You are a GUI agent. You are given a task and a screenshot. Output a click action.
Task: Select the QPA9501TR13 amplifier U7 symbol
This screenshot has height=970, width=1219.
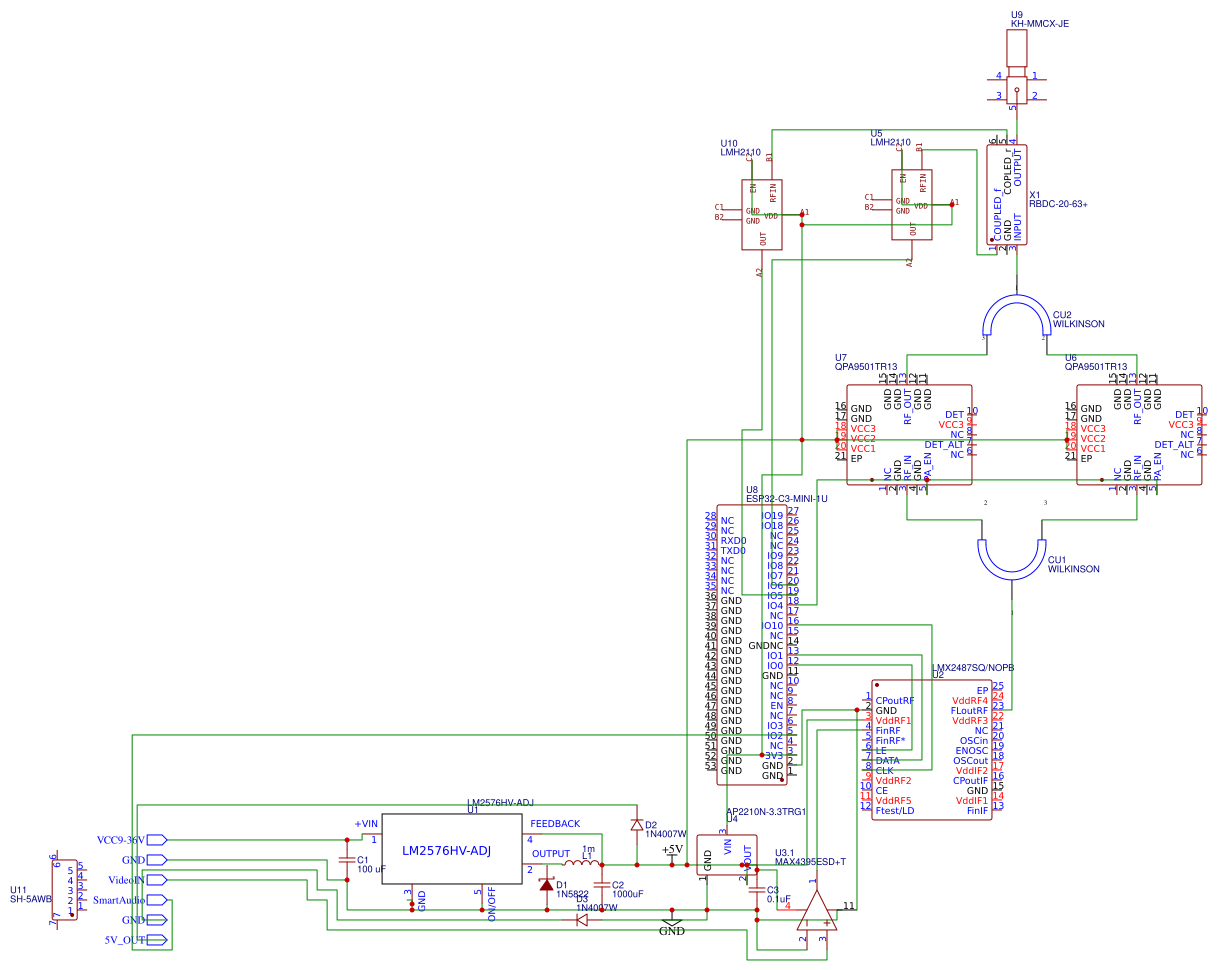(x=910, y=435)
